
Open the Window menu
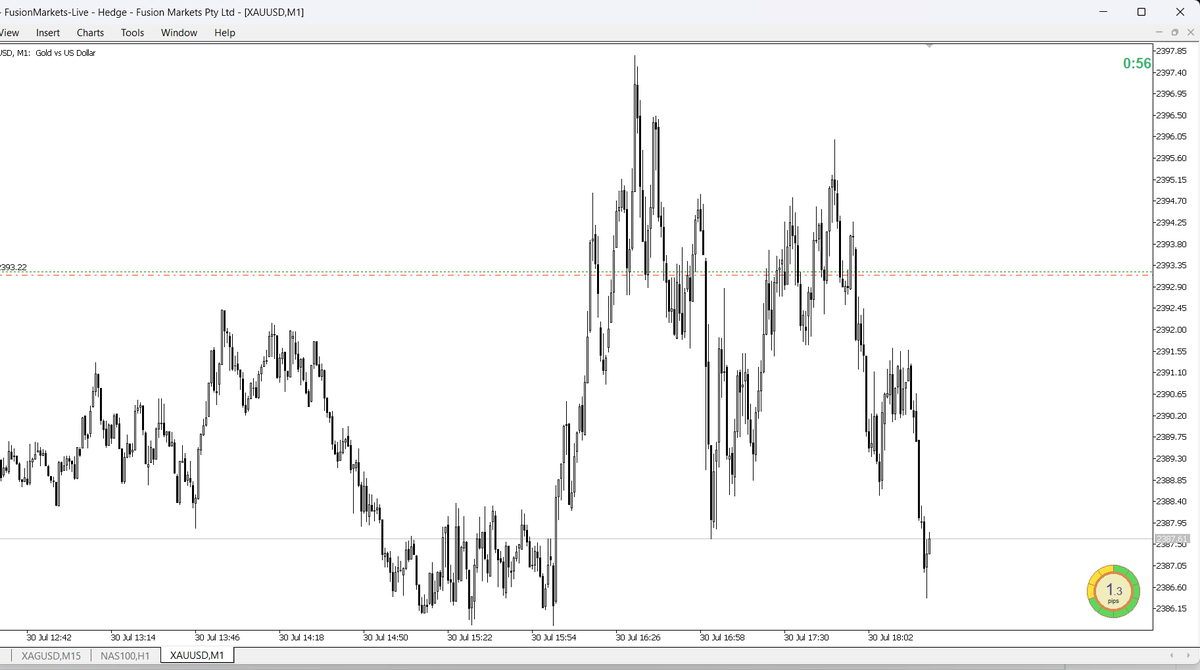pyautogui.click(x=179, y=32)
